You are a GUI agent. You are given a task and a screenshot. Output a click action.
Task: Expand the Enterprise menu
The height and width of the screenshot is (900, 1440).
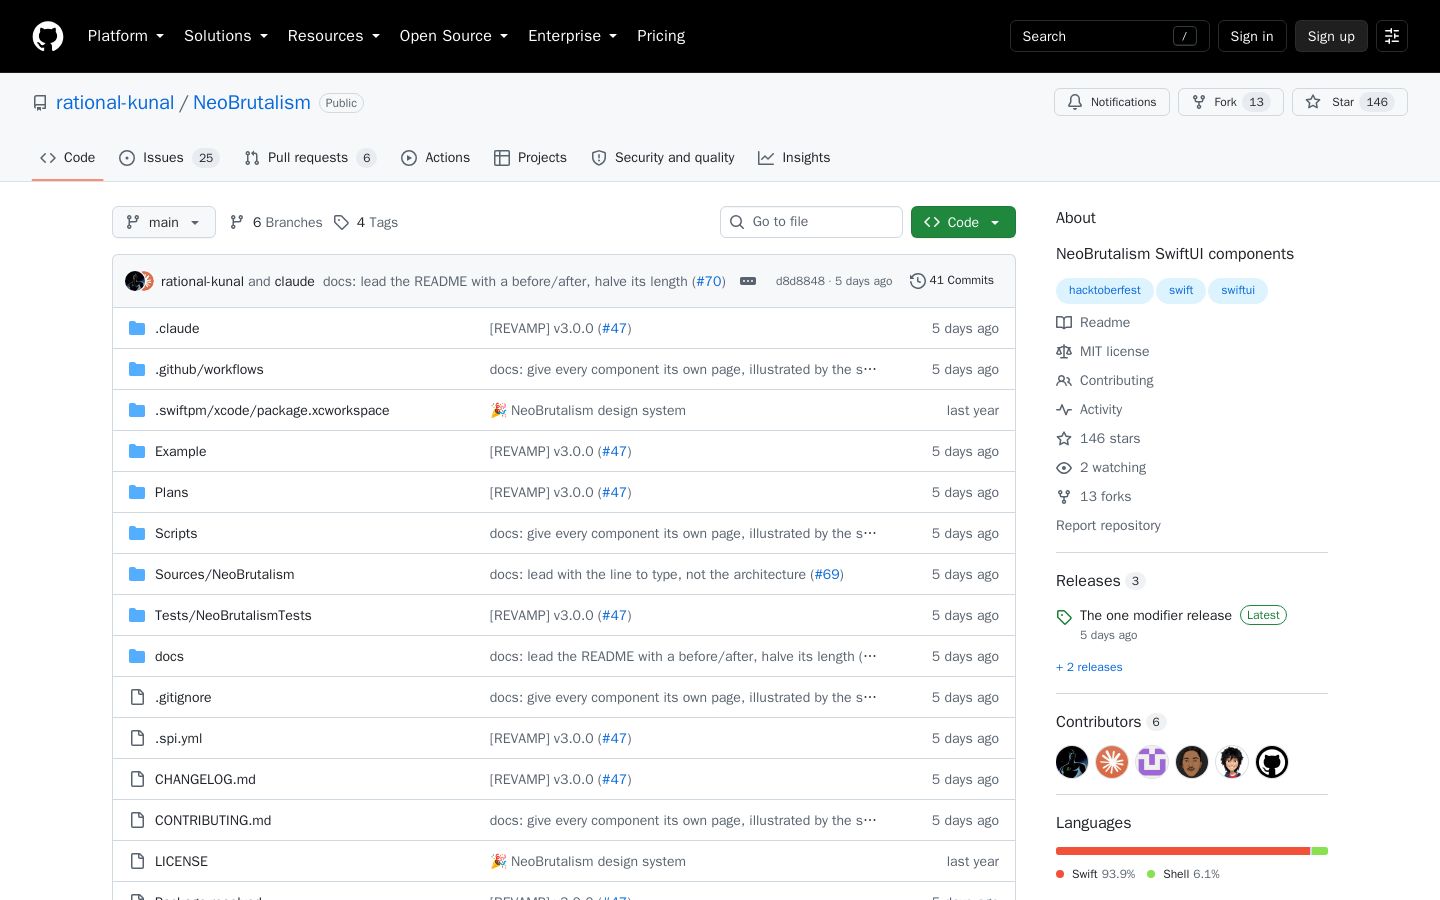(x=573, y=36)
